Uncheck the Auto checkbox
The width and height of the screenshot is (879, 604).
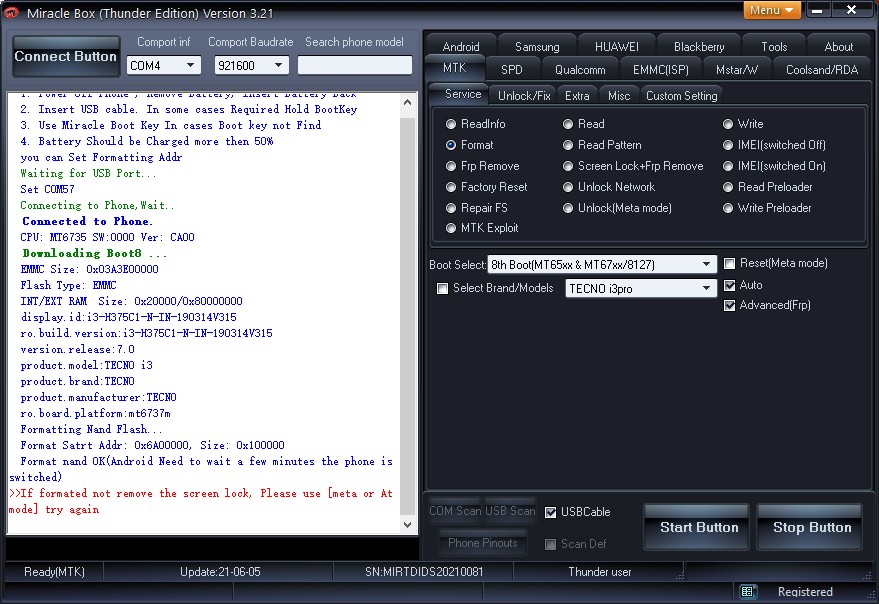click(x=729, y=285)
